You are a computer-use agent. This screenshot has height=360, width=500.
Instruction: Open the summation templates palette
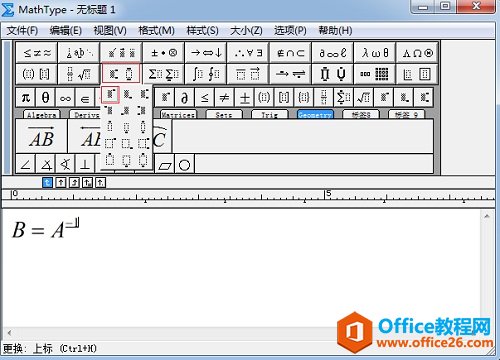coord(163,74)
